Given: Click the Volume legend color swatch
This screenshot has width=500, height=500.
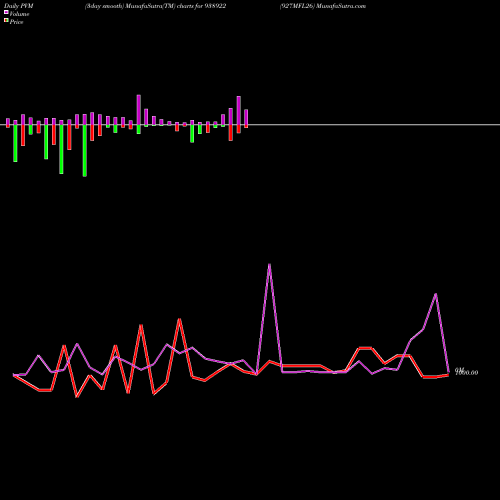Looking at the screenshot, I should point(6,12).
